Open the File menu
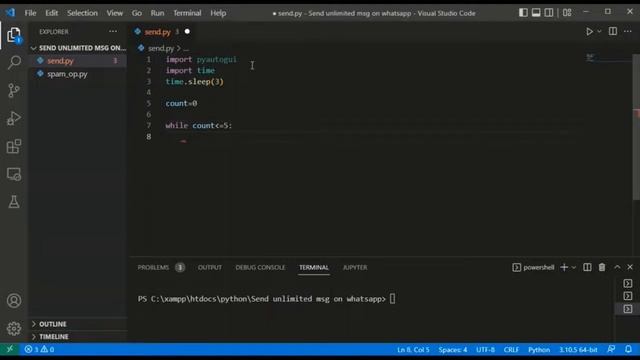 pyautogui.click(x=30, y=13)
